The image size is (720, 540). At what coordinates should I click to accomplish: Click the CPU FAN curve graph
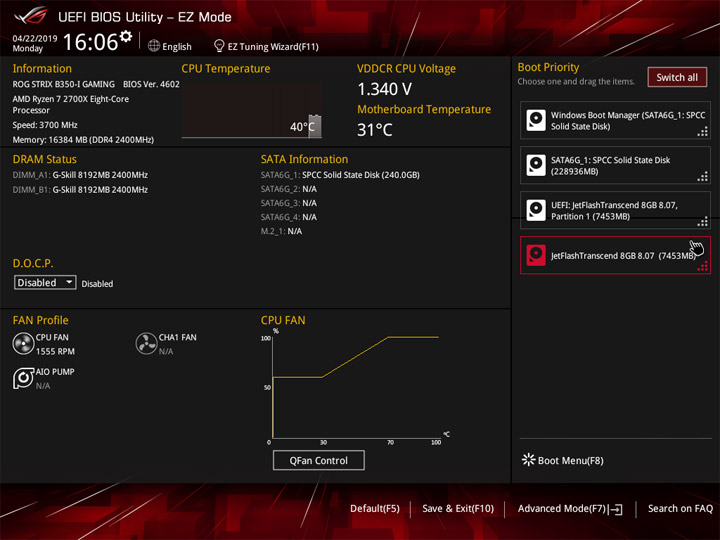pyautogui.click(x=356, y=387)
